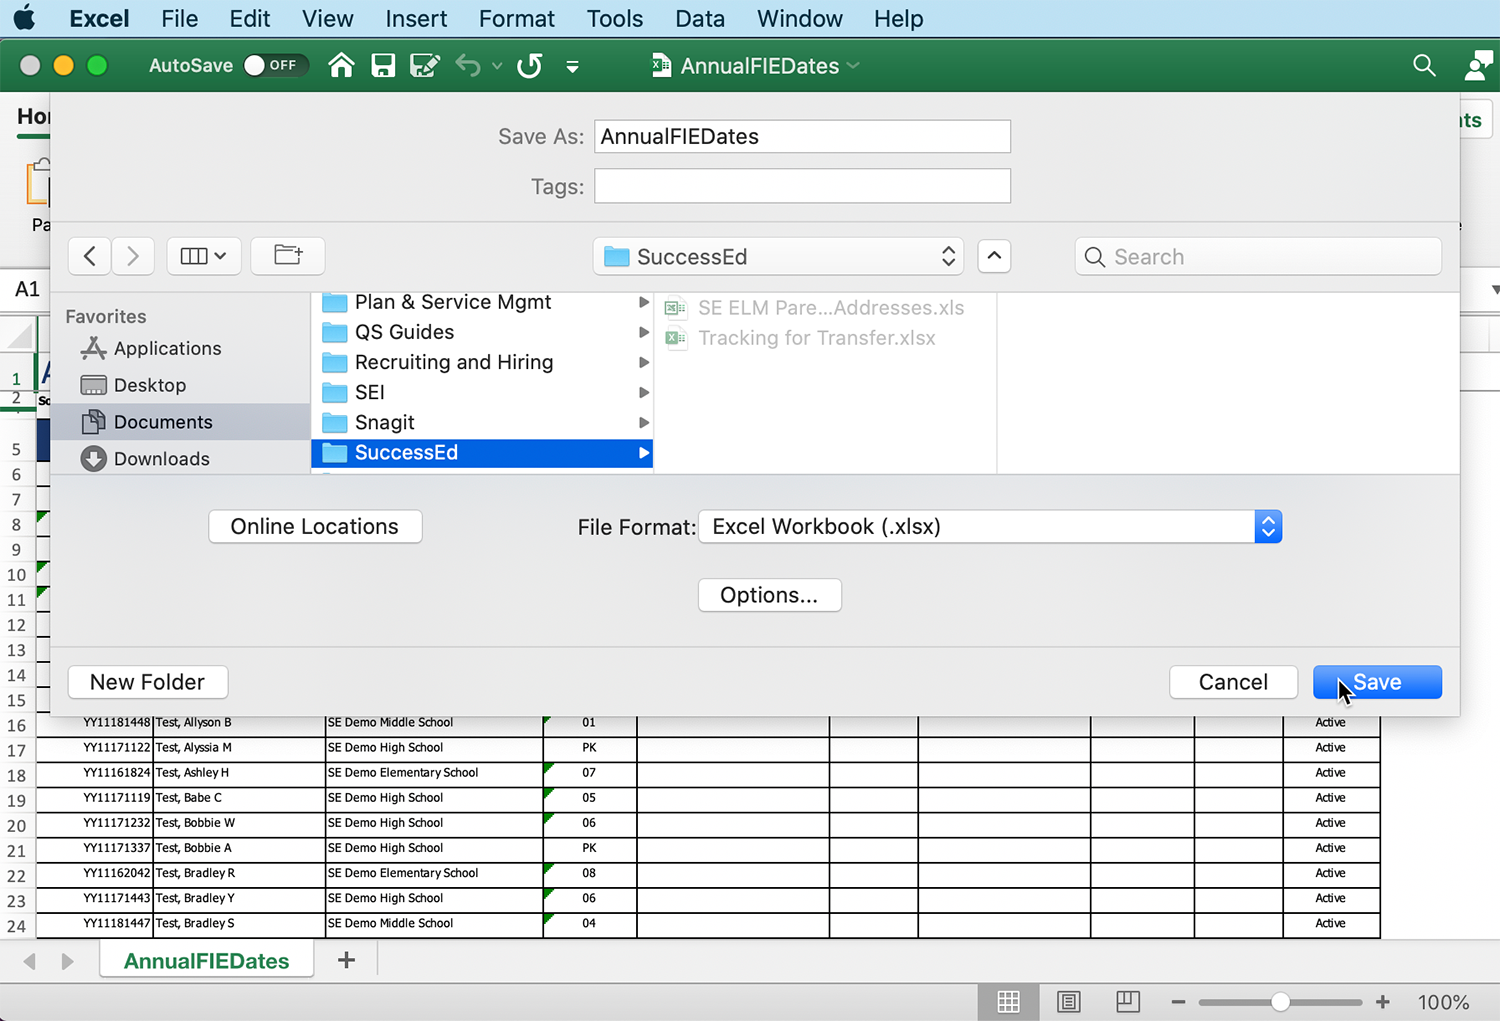Click the Save As filename field

tap(802, 137)
